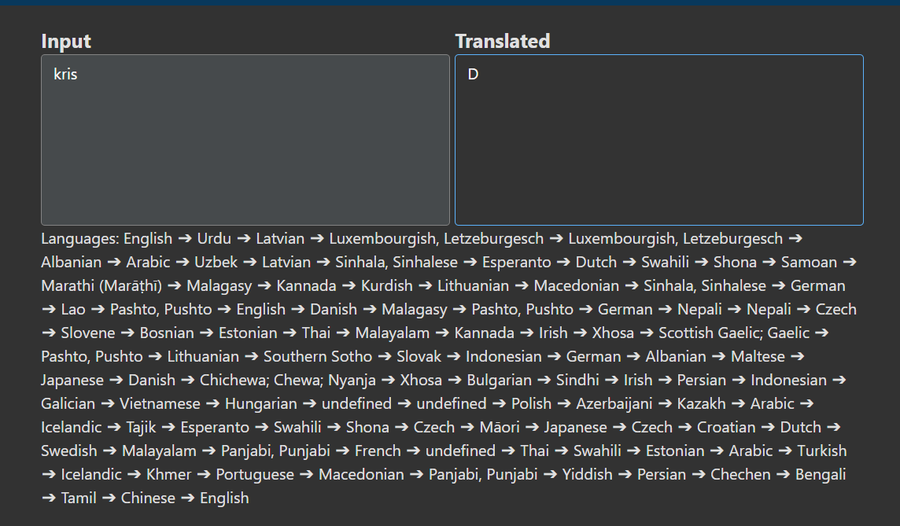
Task: Click 'Chinese' near the chain's end
Action: [148, 498]
